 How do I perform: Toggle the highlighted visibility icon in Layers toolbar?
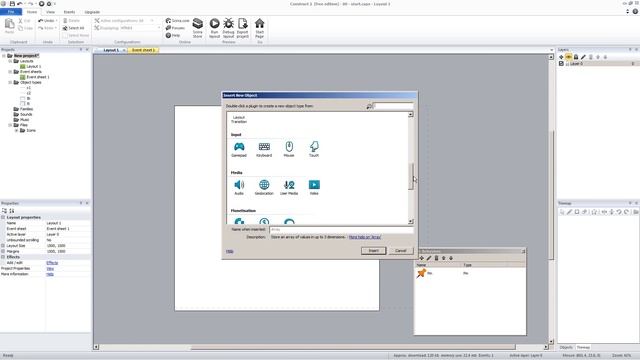[x=569, y=57]
